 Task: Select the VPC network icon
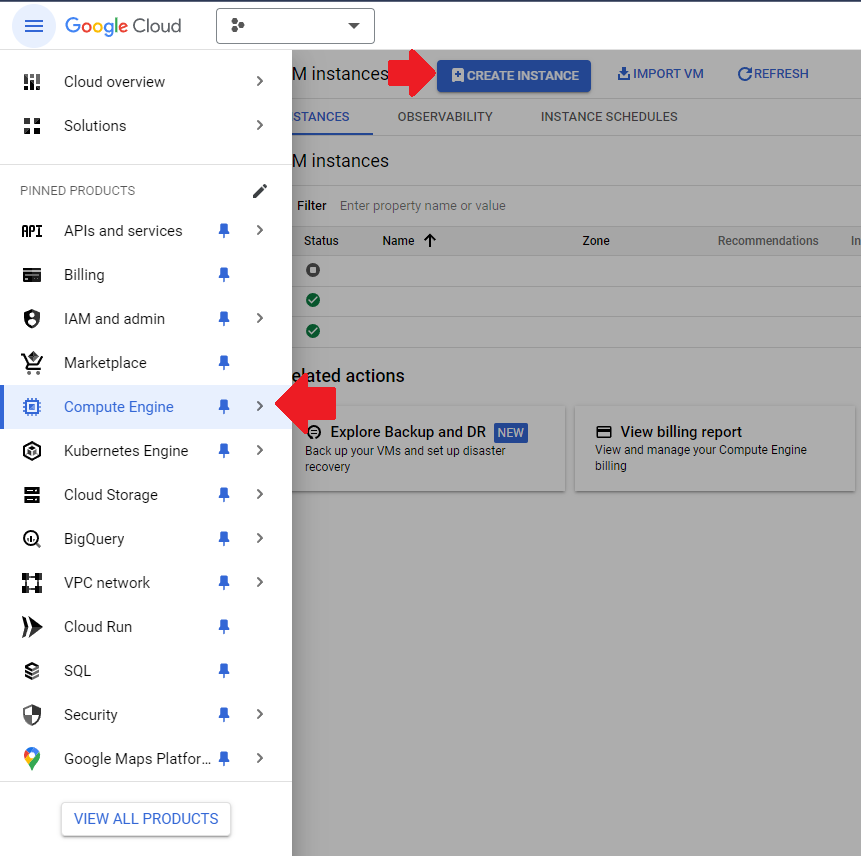[x=32, y=582]
